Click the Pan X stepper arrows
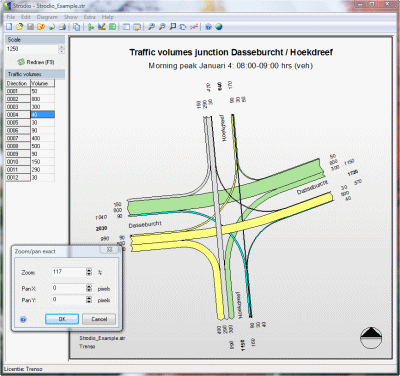 (89, 288)
